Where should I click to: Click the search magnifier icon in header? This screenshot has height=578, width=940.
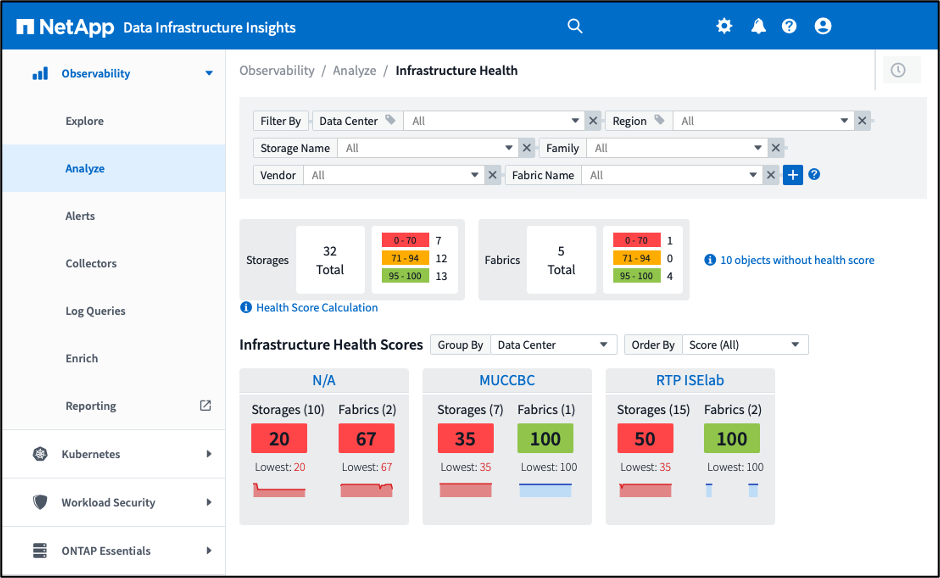[575, 26]
